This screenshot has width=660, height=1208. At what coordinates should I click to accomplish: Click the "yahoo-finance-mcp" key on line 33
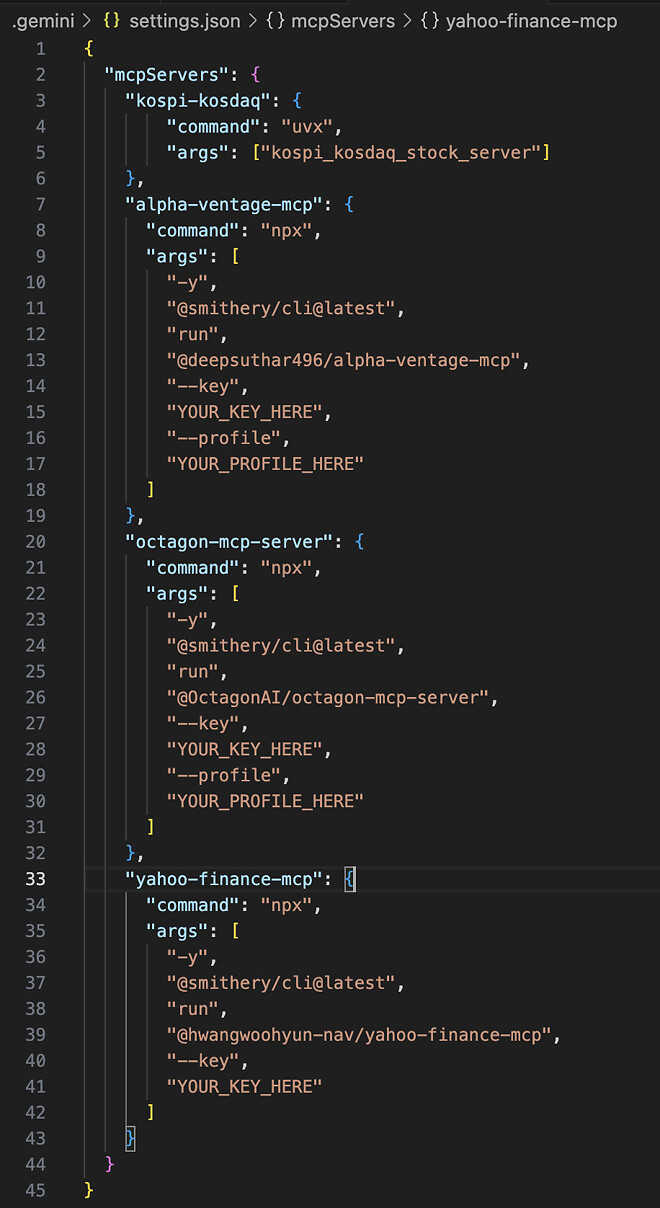[225, 880]
